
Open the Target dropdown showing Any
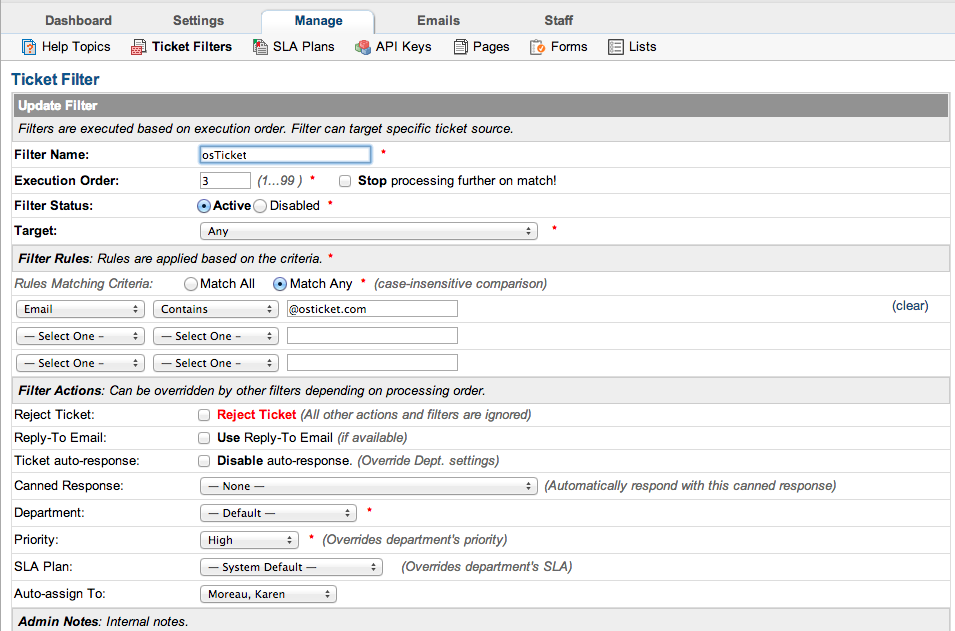pos(368,231)
